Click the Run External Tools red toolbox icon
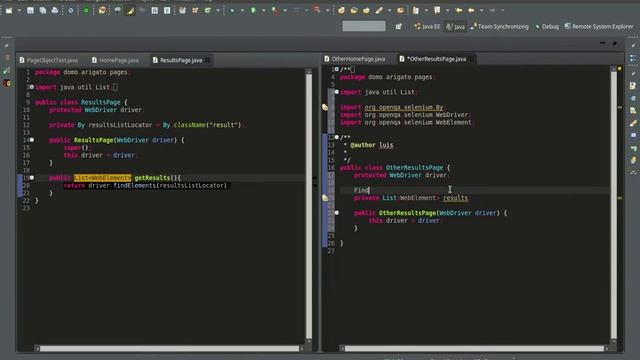The width and height of the screenshot is (640, 360). tap(276, 10)
